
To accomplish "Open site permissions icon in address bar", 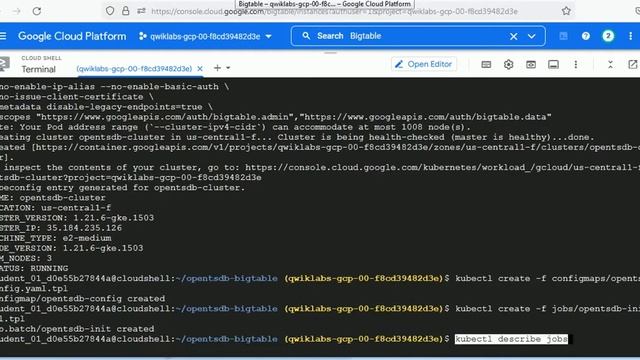I will [141, 11].
